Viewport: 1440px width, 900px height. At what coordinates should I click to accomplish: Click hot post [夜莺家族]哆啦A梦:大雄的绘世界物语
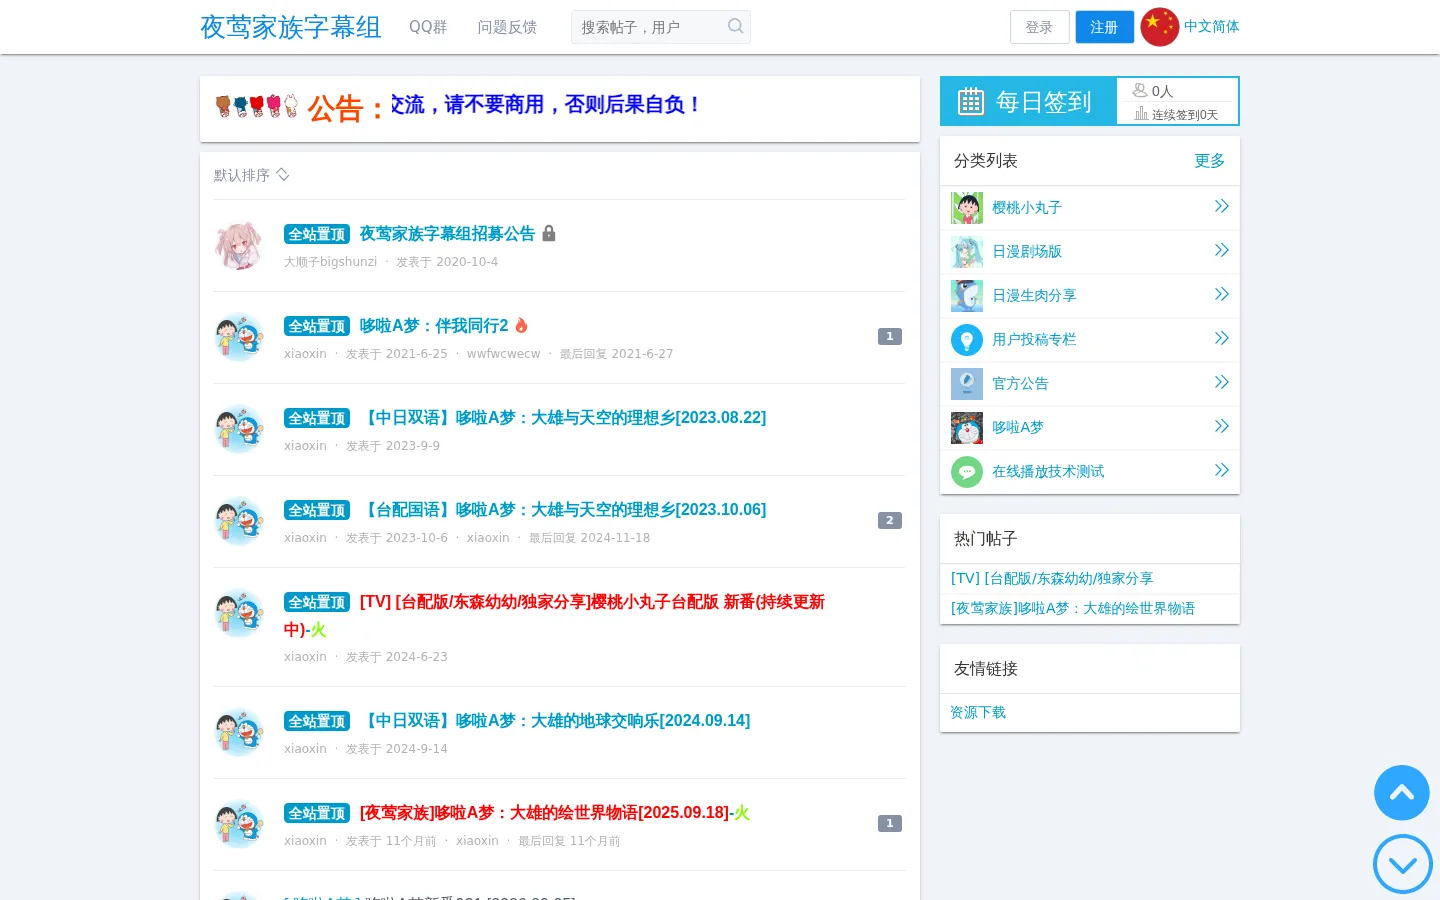point(1073,609)
